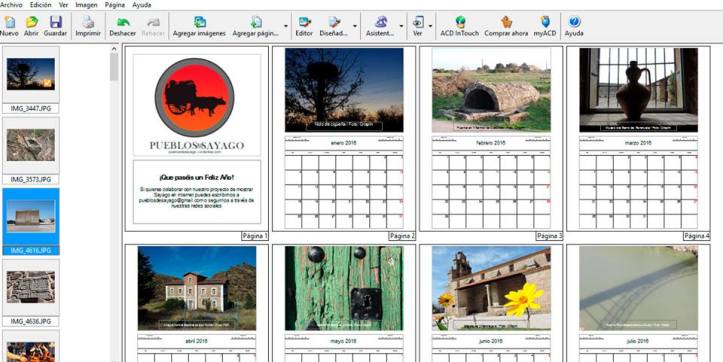Select the mayo 2016 calendar page
723x362 pixels.
(x=344, y=303)
